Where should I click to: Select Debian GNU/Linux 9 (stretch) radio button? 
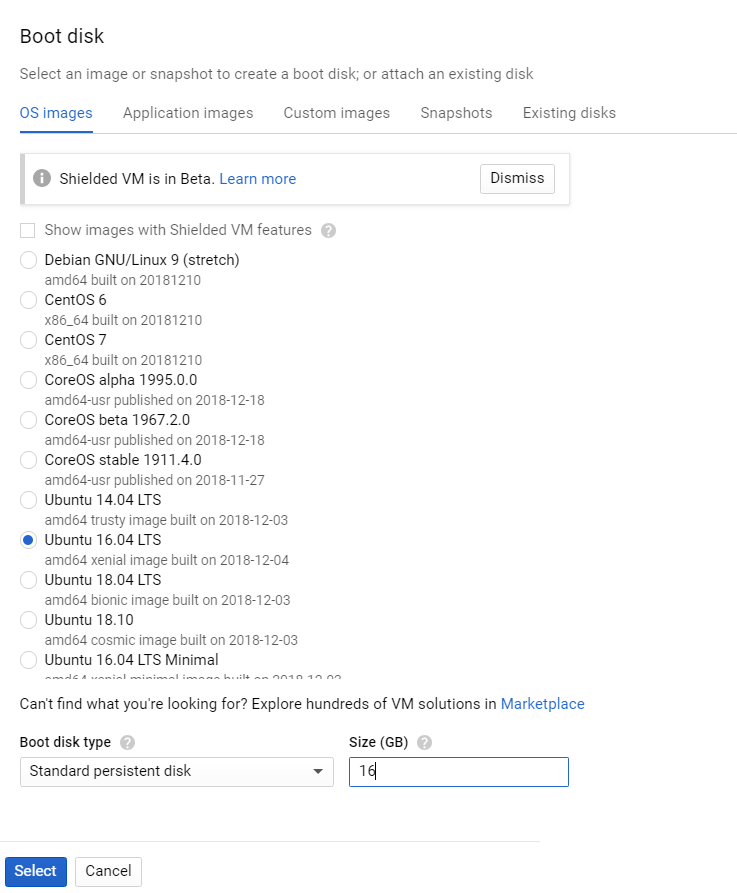pos(28,260)
